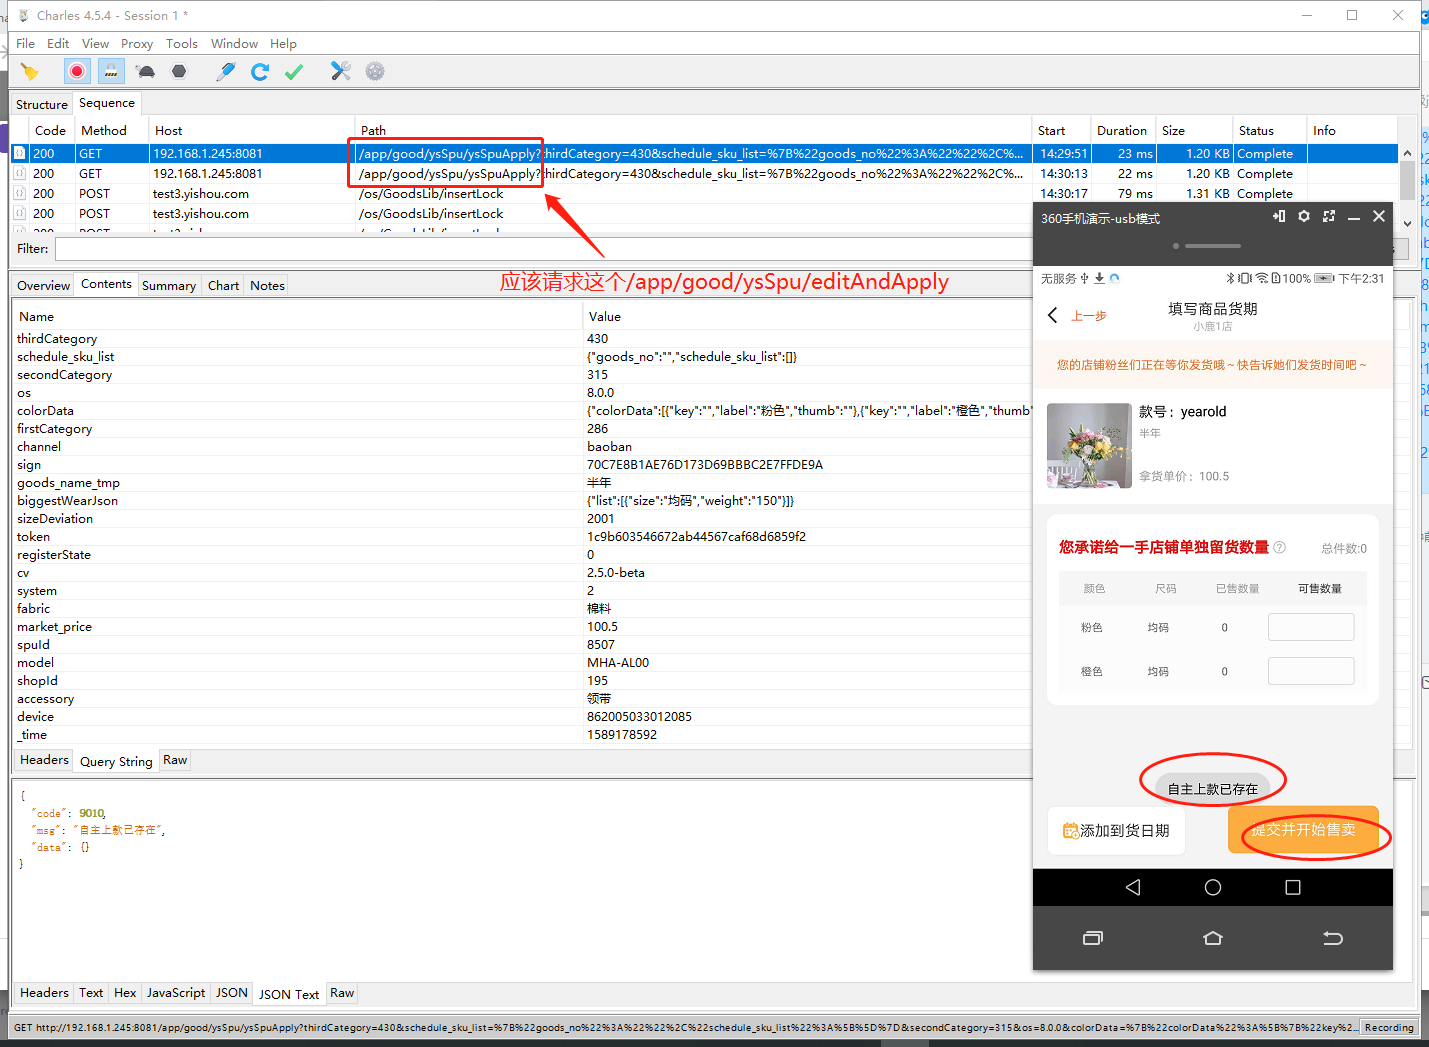Switch request view to Query String tab
This screenshot has height=1047, width=1429.
(x=116, y=762)
